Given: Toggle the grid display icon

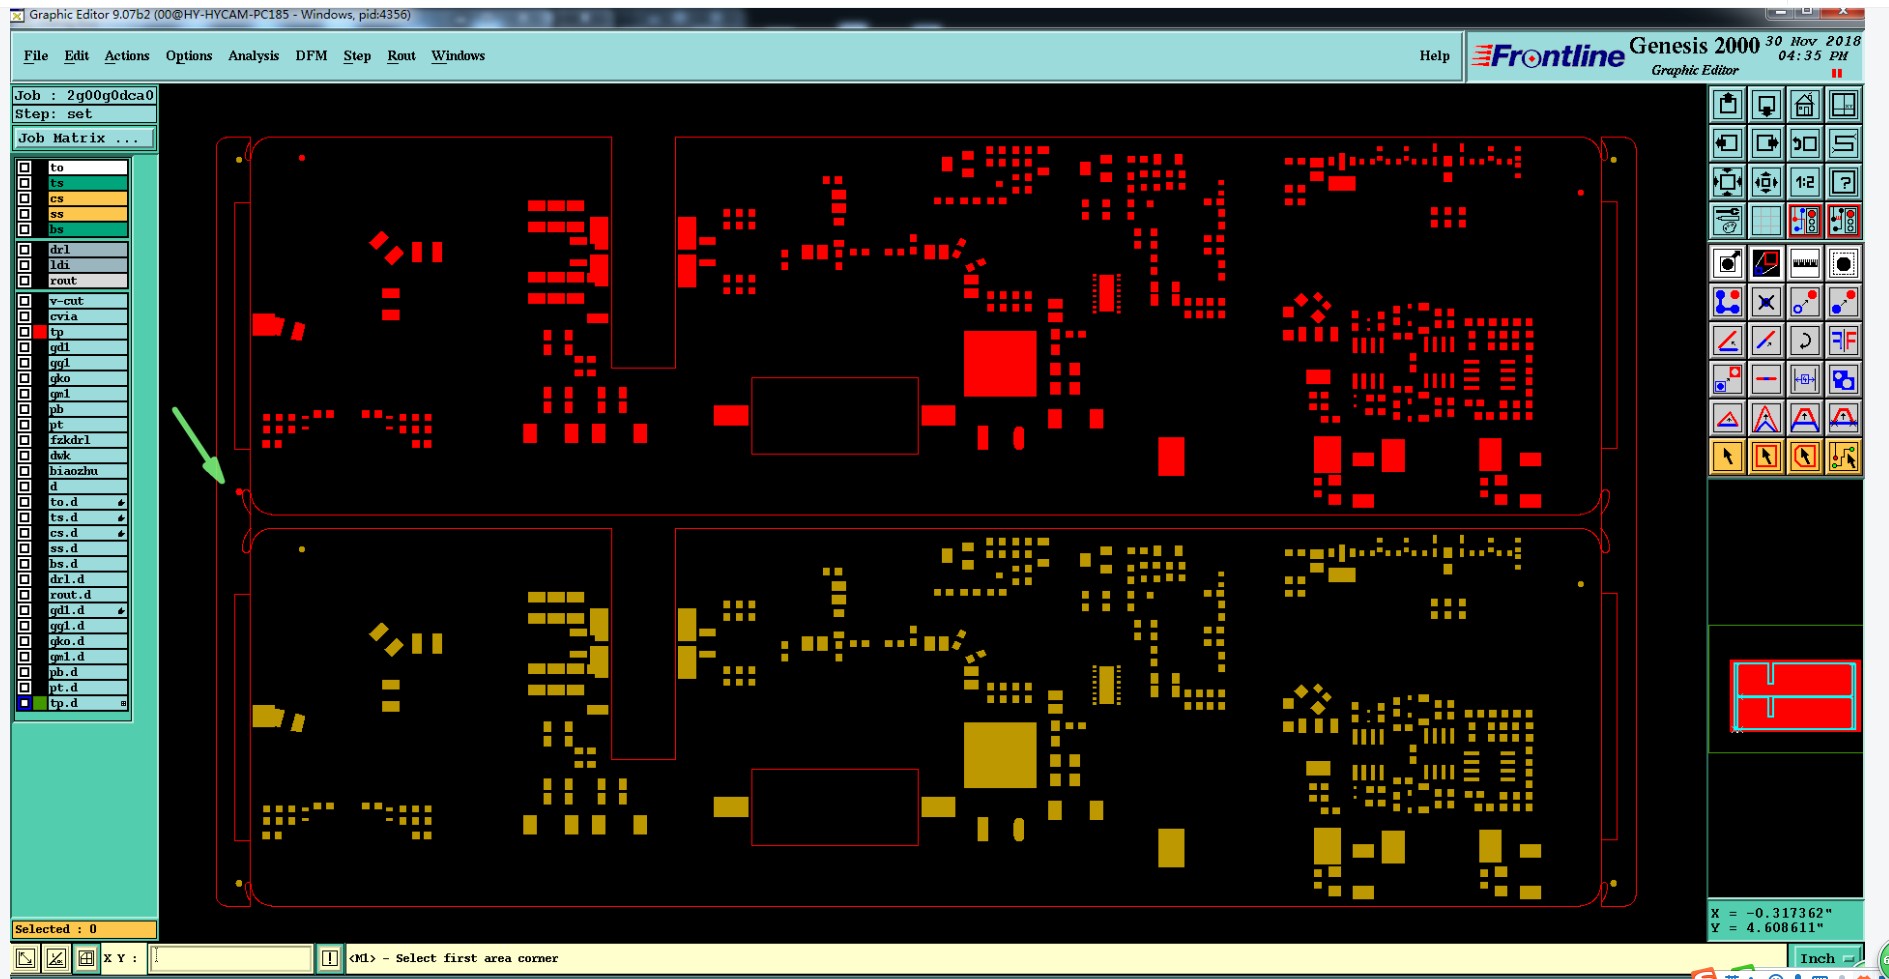Looking at the screenshot, I should tap(1766, 220).
